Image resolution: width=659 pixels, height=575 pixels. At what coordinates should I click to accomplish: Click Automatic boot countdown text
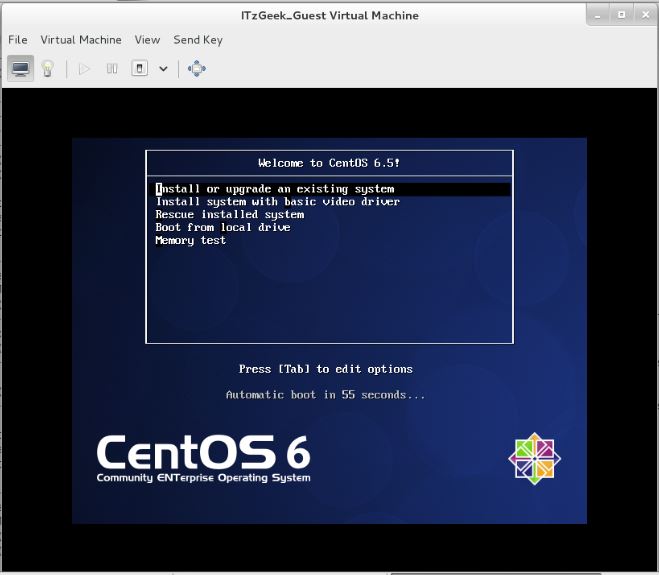coord(326,395)
